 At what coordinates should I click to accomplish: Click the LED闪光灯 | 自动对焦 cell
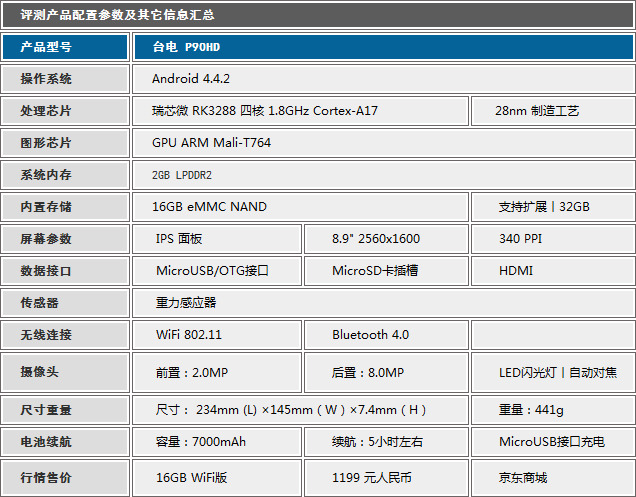(x=553, y=372)
